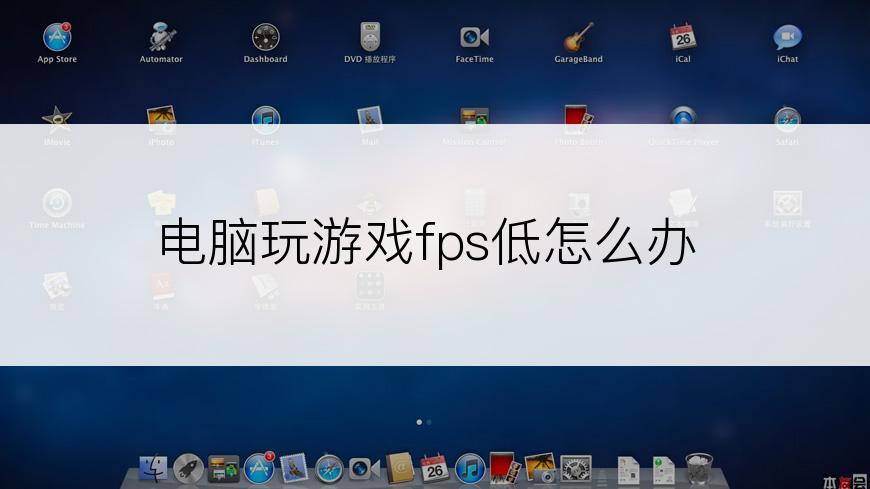Open the Trash in the Dock
The height and width of the screenshot is (489, 870).
click(x=699, y=469)
